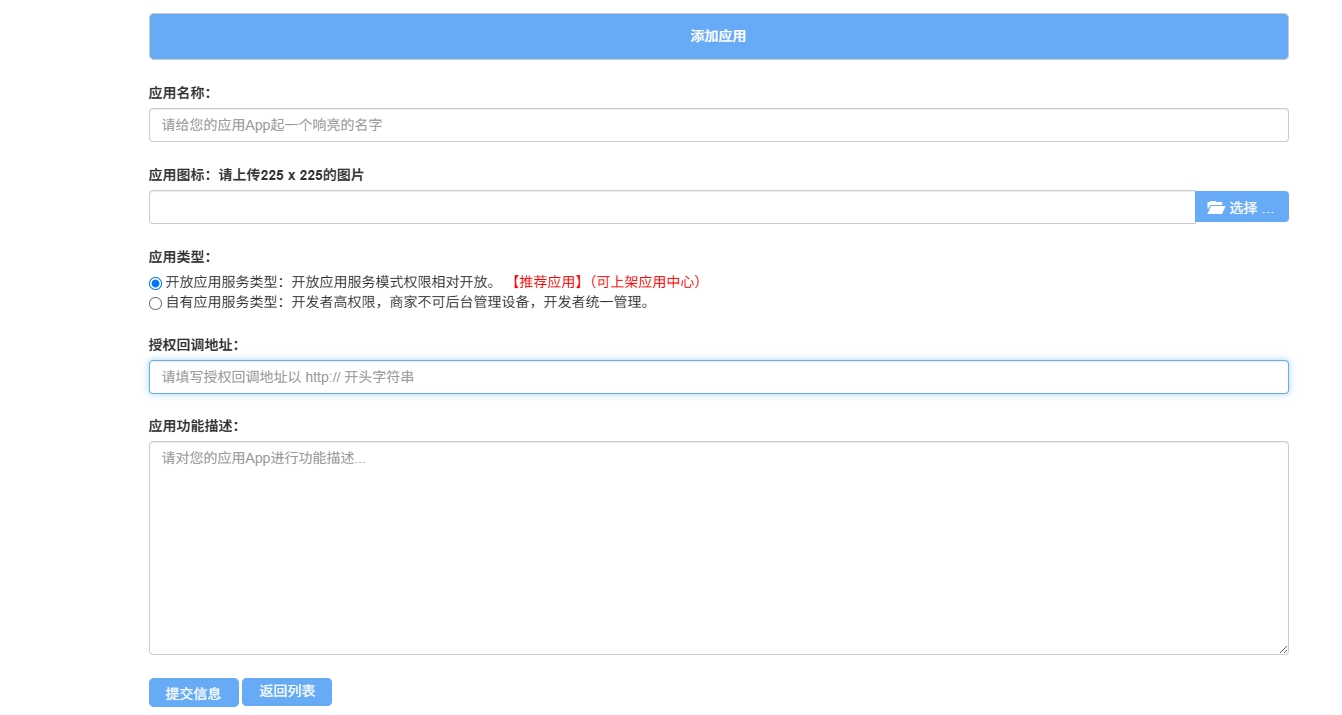The image size is (1342, 715).
Task: Click the textarea resize handle corner
Action: pos(1282,648)
